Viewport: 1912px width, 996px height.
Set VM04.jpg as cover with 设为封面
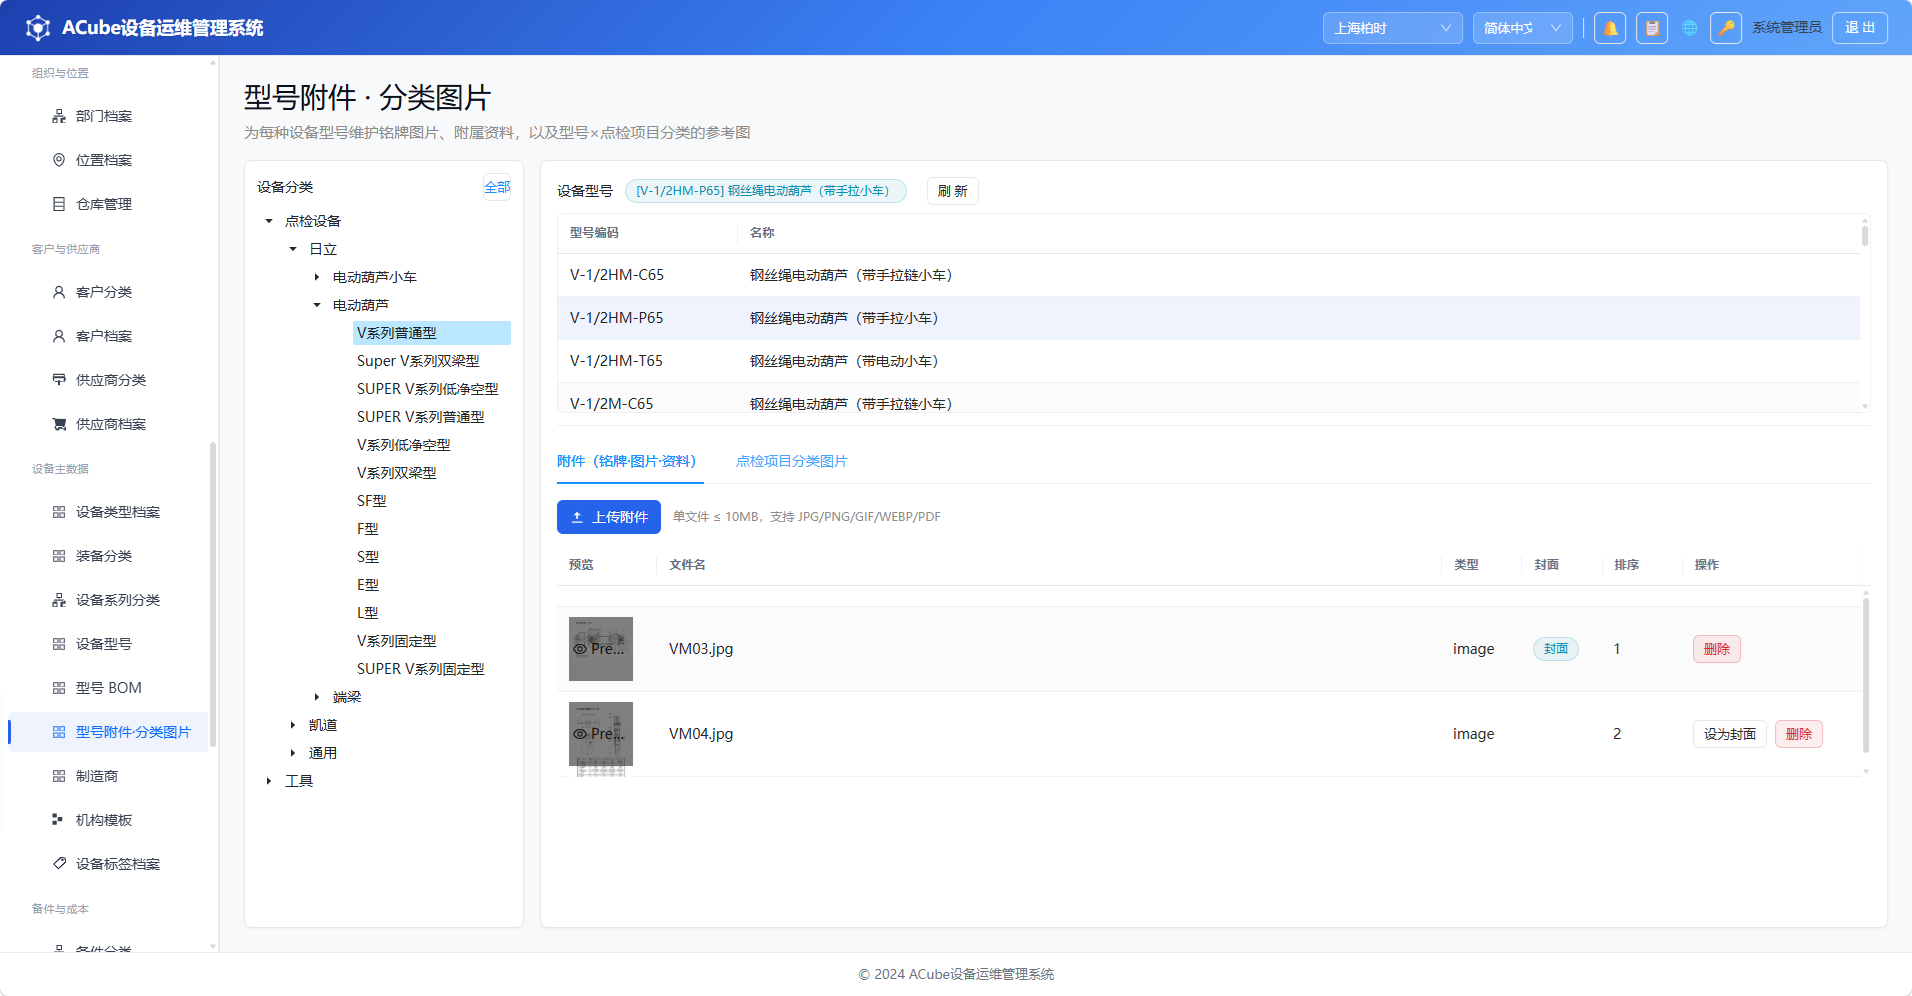(1730, 734)
